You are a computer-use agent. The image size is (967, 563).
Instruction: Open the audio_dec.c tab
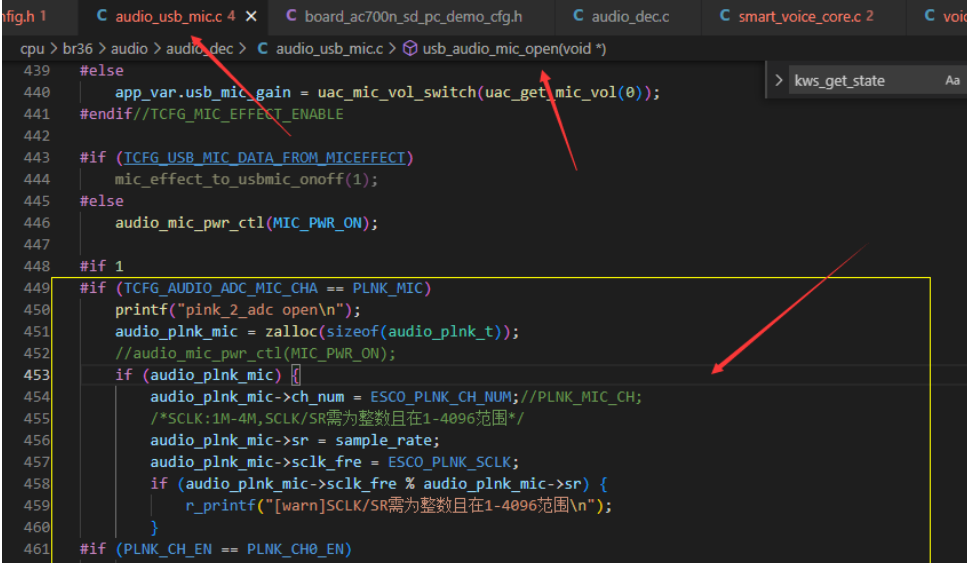(630, 17)
